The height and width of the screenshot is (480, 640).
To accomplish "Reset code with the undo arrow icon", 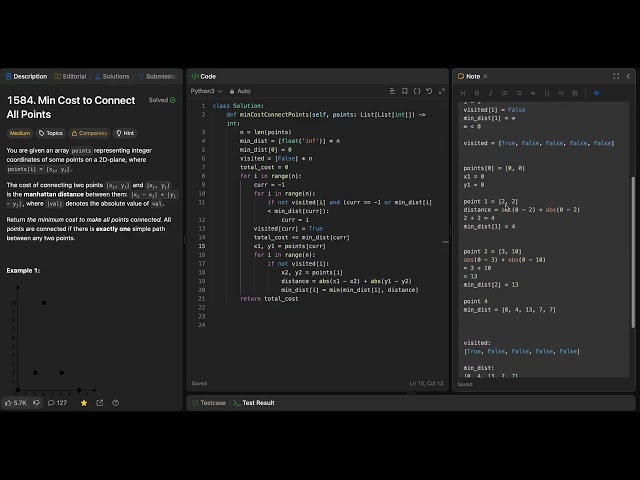I will pos(429,91).
